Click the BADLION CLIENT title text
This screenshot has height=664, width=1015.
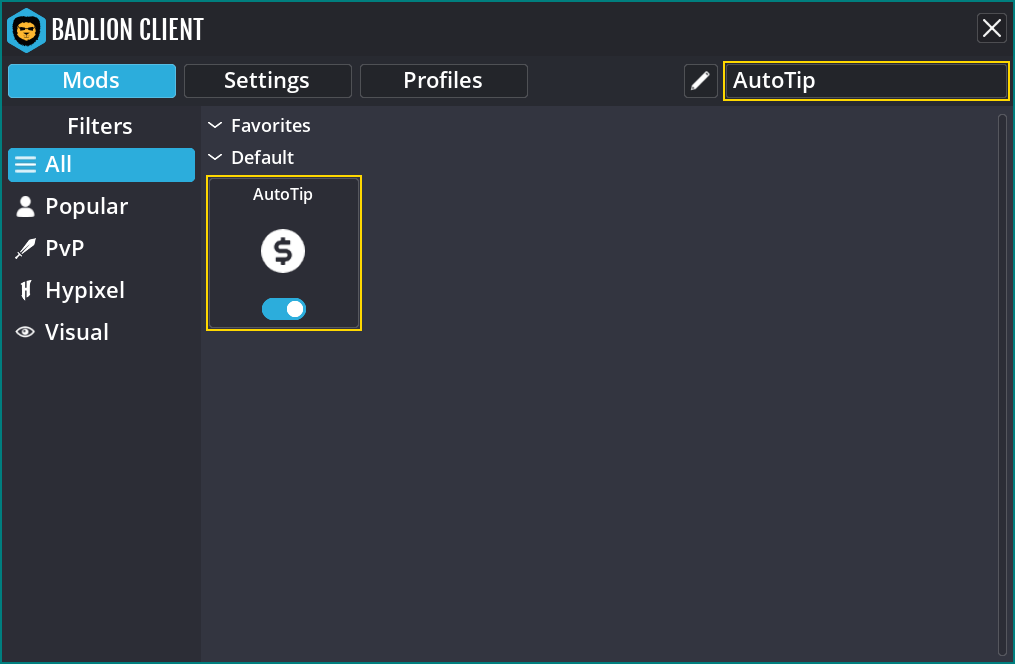[128, 30]
